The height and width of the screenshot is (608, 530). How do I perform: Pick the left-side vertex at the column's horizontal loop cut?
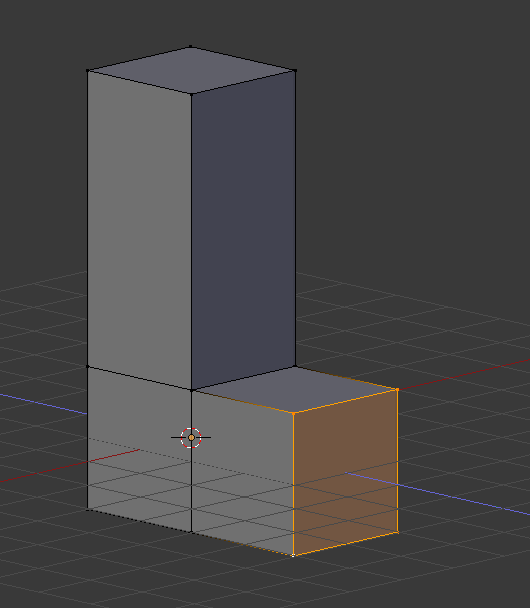click(88, 366)
